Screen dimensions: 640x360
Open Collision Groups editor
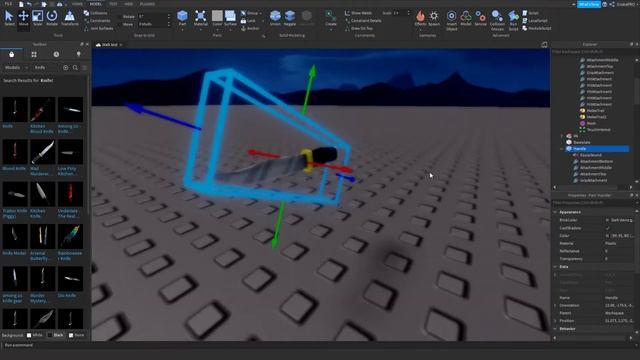coord(497,20)
